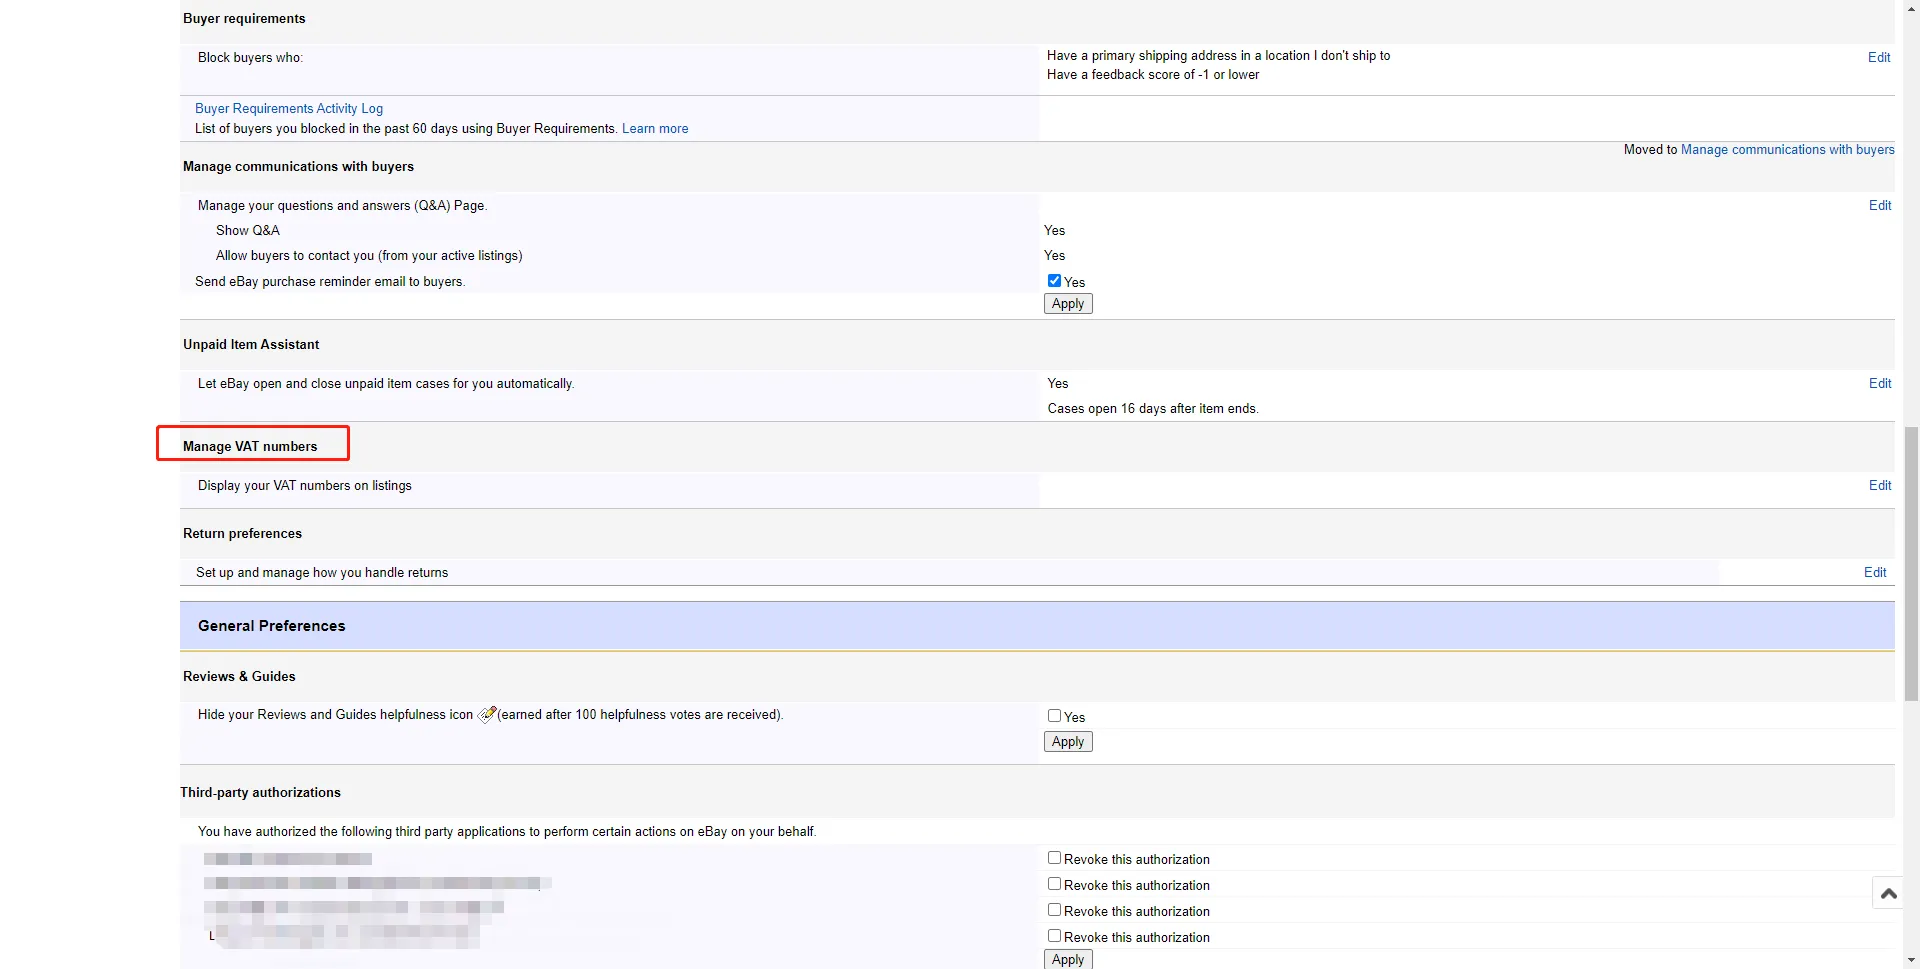Select the fourth Revoke this authorization checkbox
This screenshot has width=1920, height=969.
click(x=1054, y=936)
